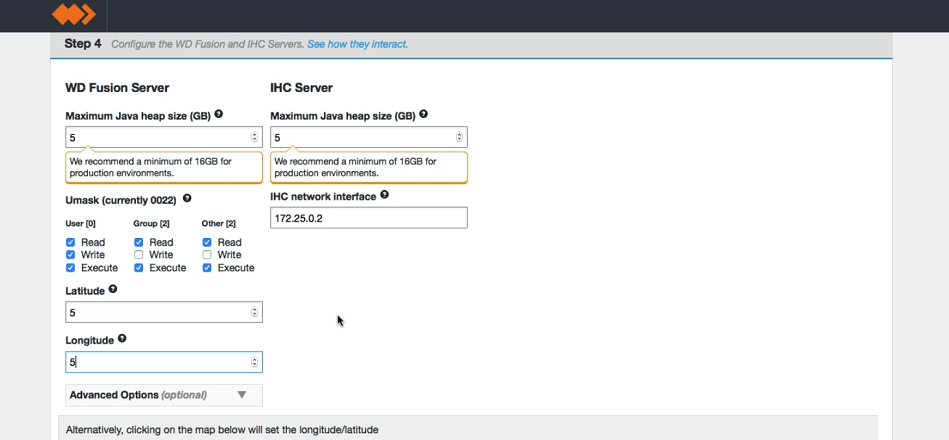Enable Group Write permission
Image resolution: width=949 pixels, height=440 pixels.
139,255
